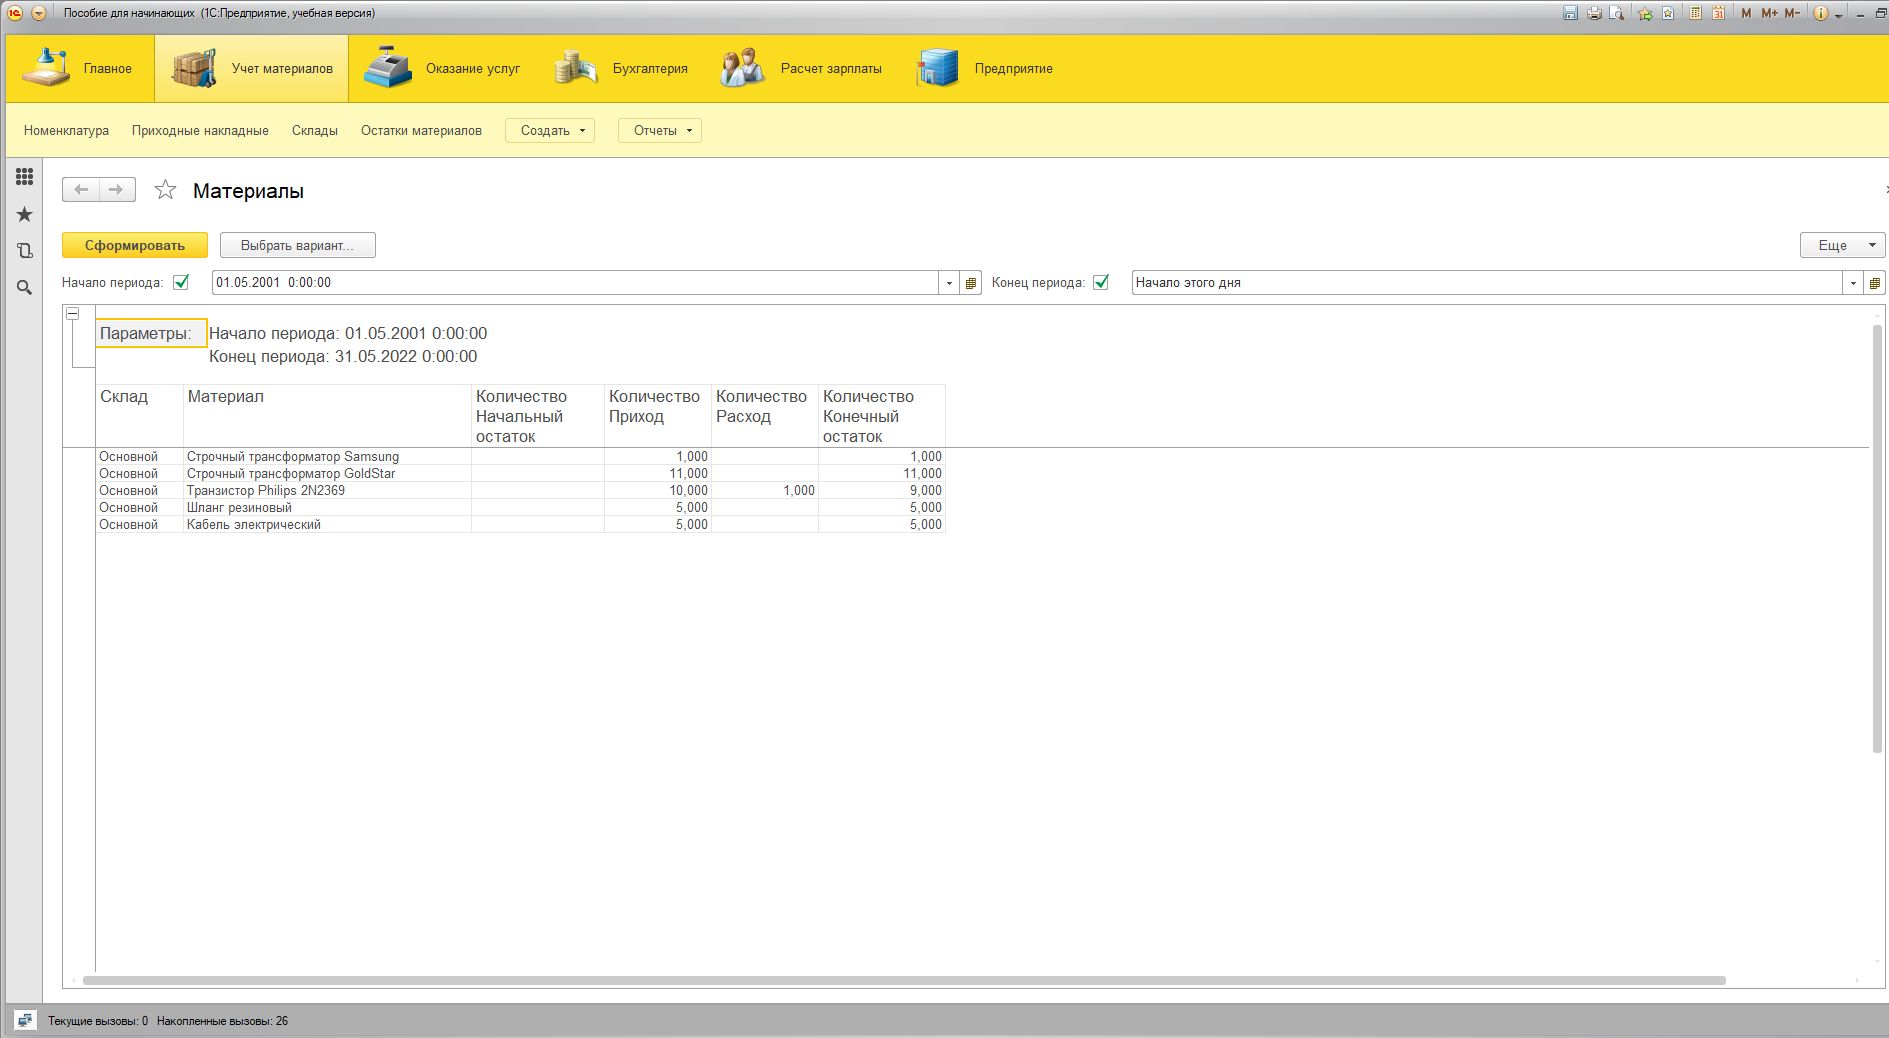This screenshot has height=1038, width=1889.
Task: Open the calculator from the title bar
Action: tap(1695, 13)
